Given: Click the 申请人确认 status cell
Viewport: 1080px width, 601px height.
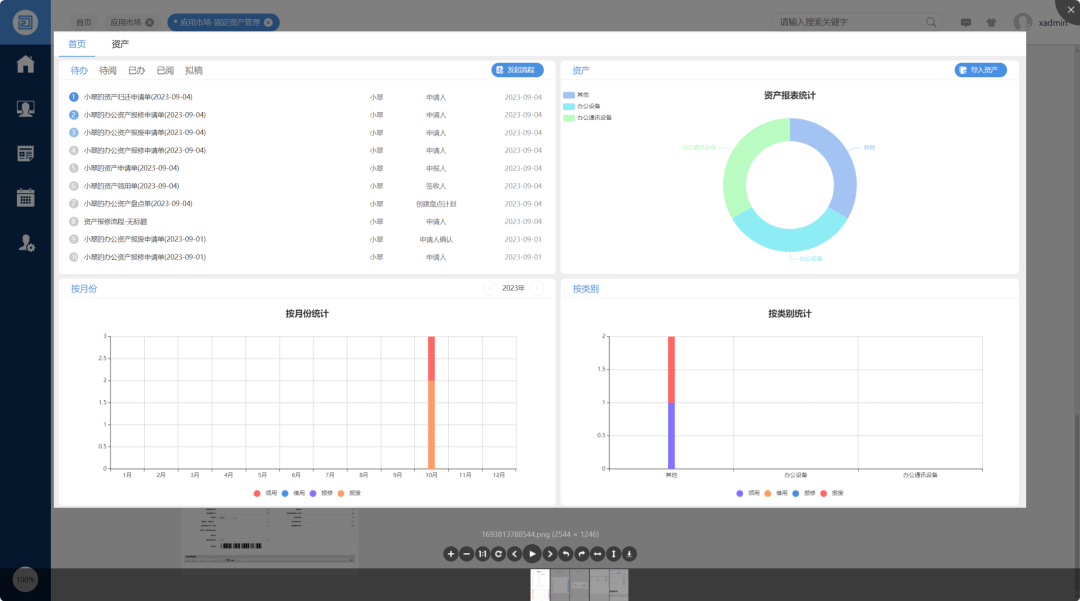Looking at the screenshot, I should pos(436,240).
